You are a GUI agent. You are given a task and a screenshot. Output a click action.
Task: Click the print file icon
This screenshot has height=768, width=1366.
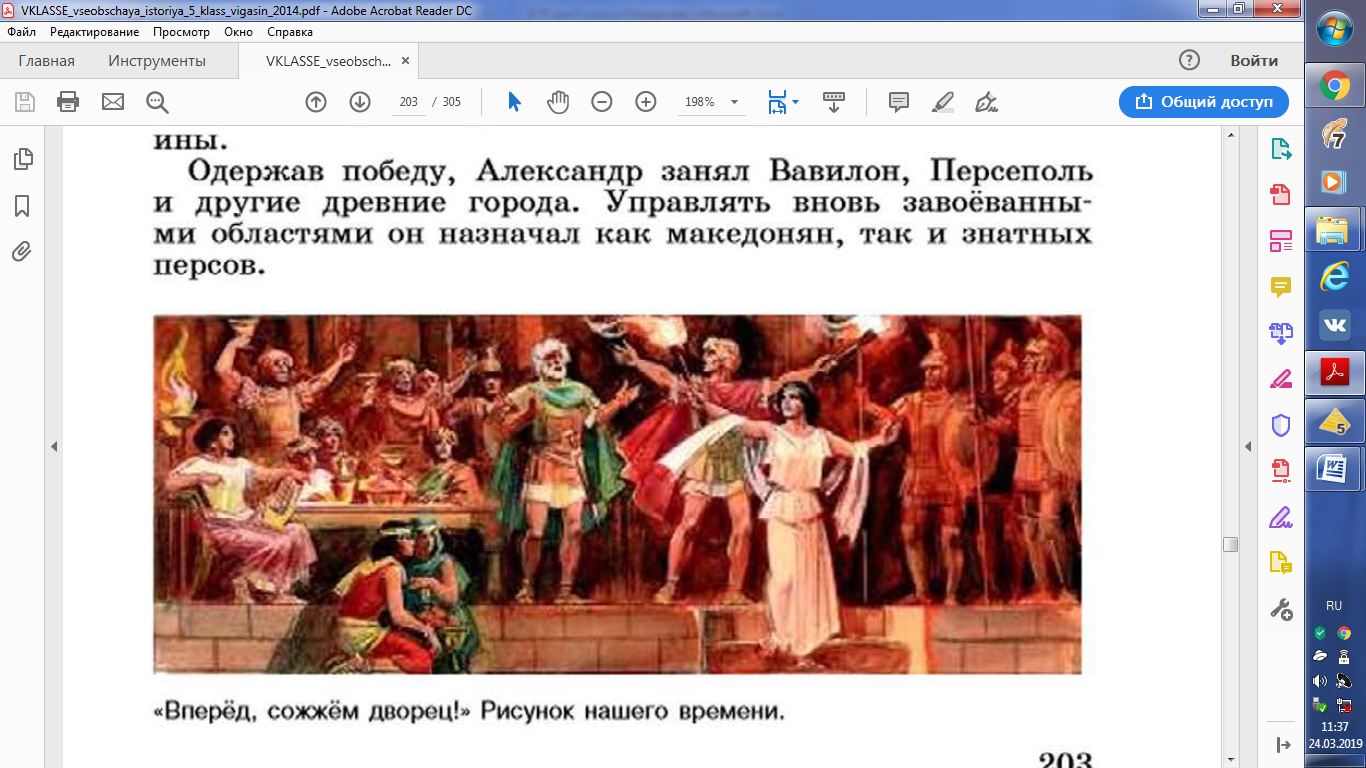[68, 102]
